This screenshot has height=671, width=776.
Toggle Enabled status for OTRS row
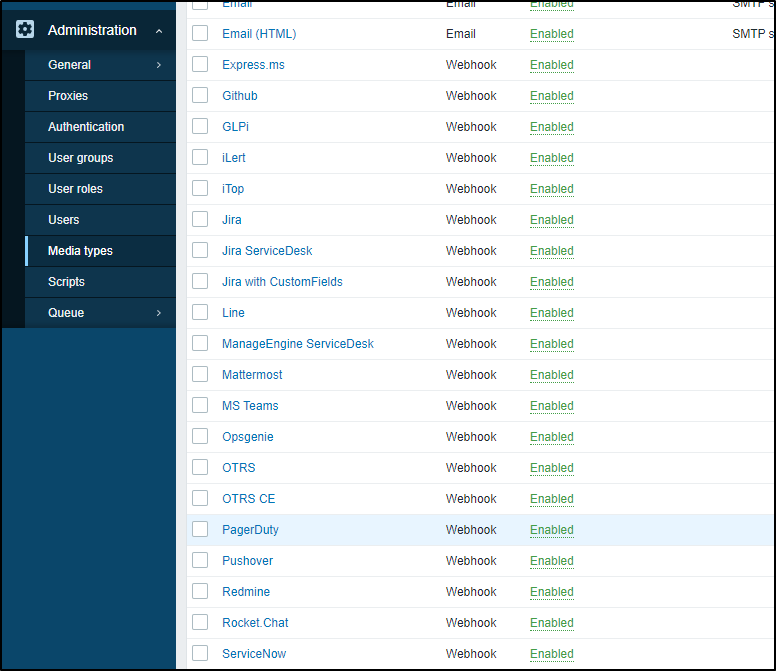pyautogui.click(x=552, y=468)
